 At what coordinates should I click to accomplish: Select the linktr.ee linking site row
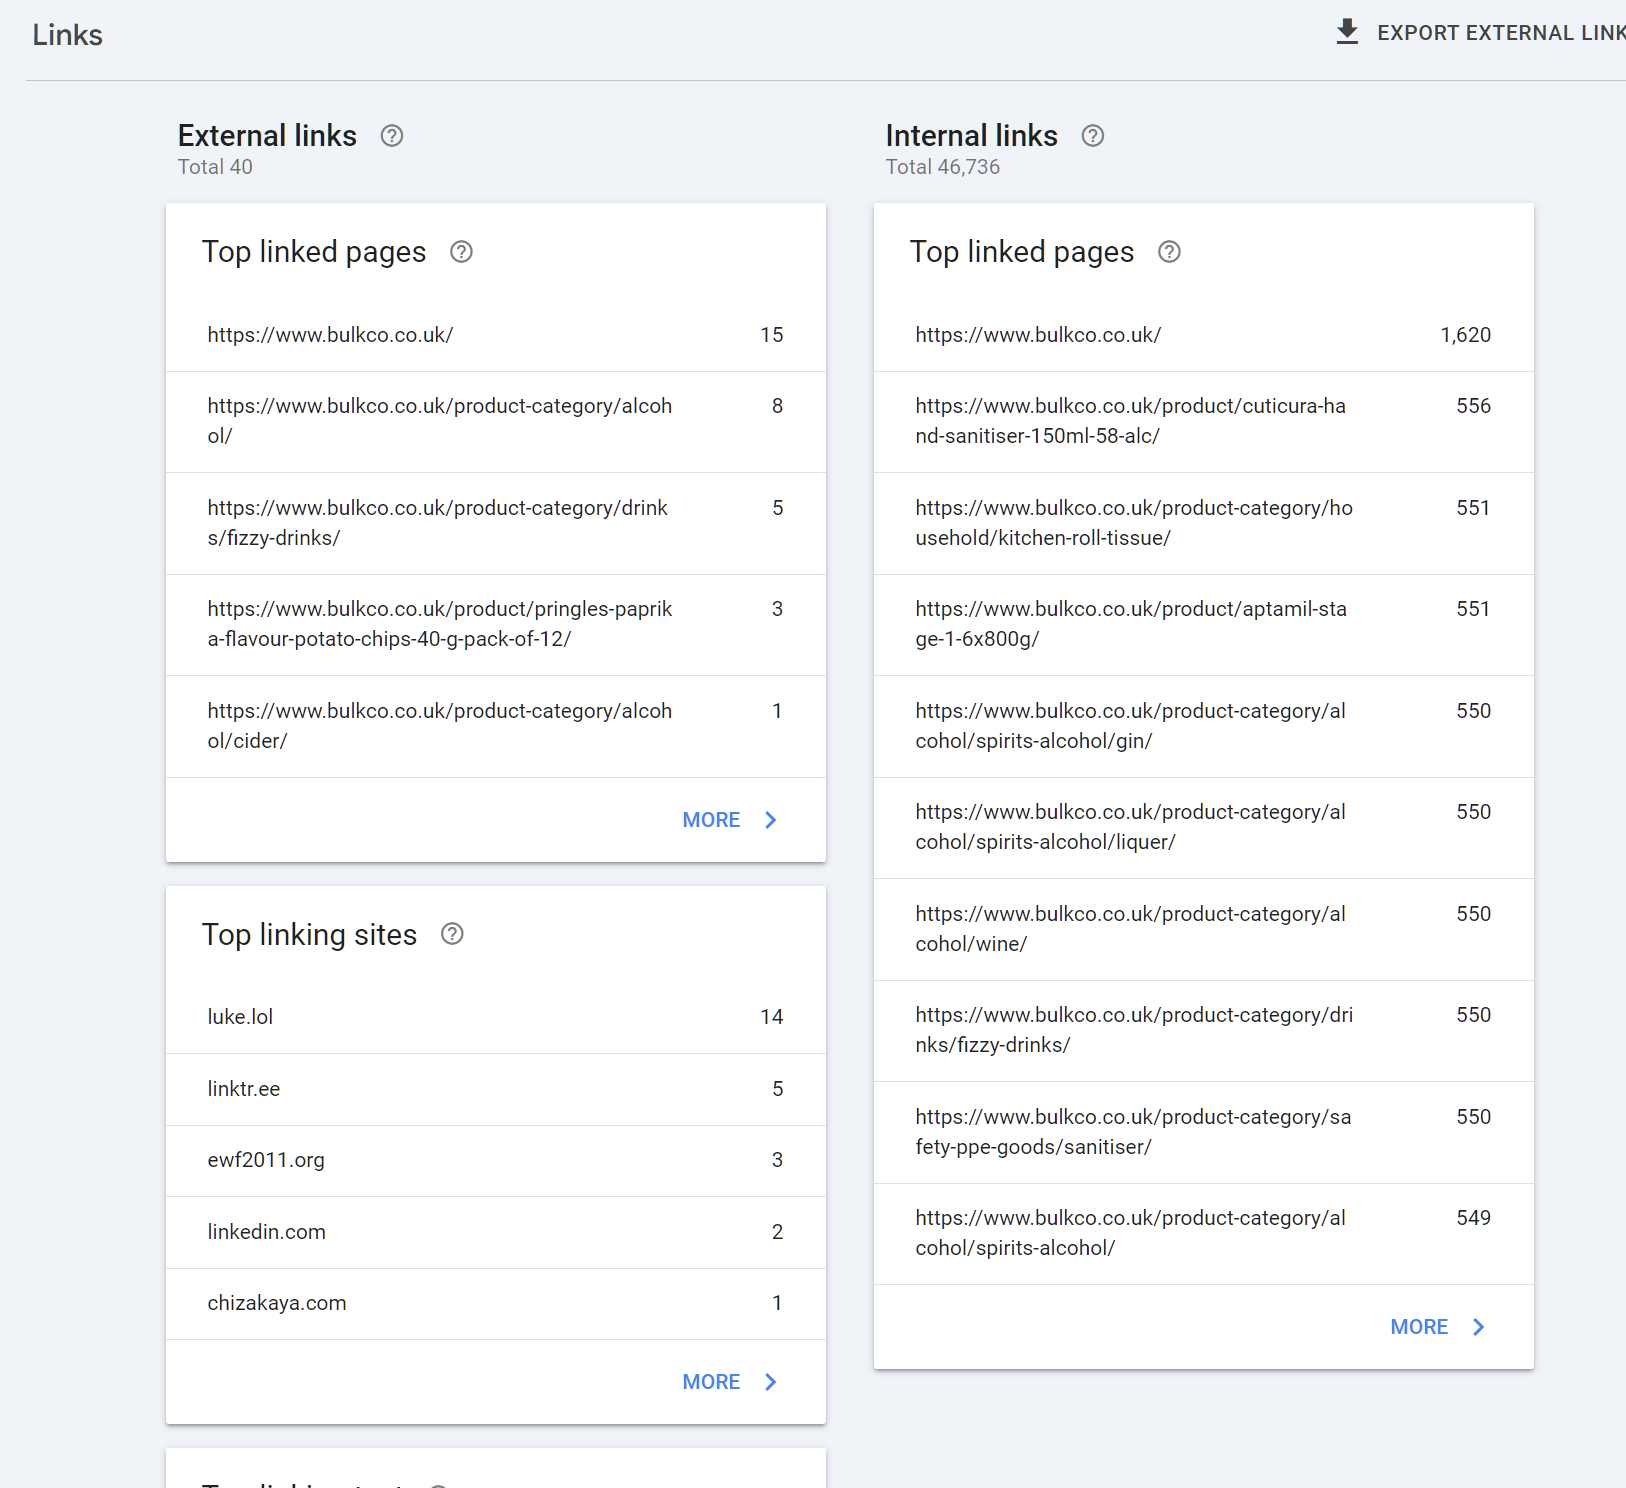click(495, 1089)
